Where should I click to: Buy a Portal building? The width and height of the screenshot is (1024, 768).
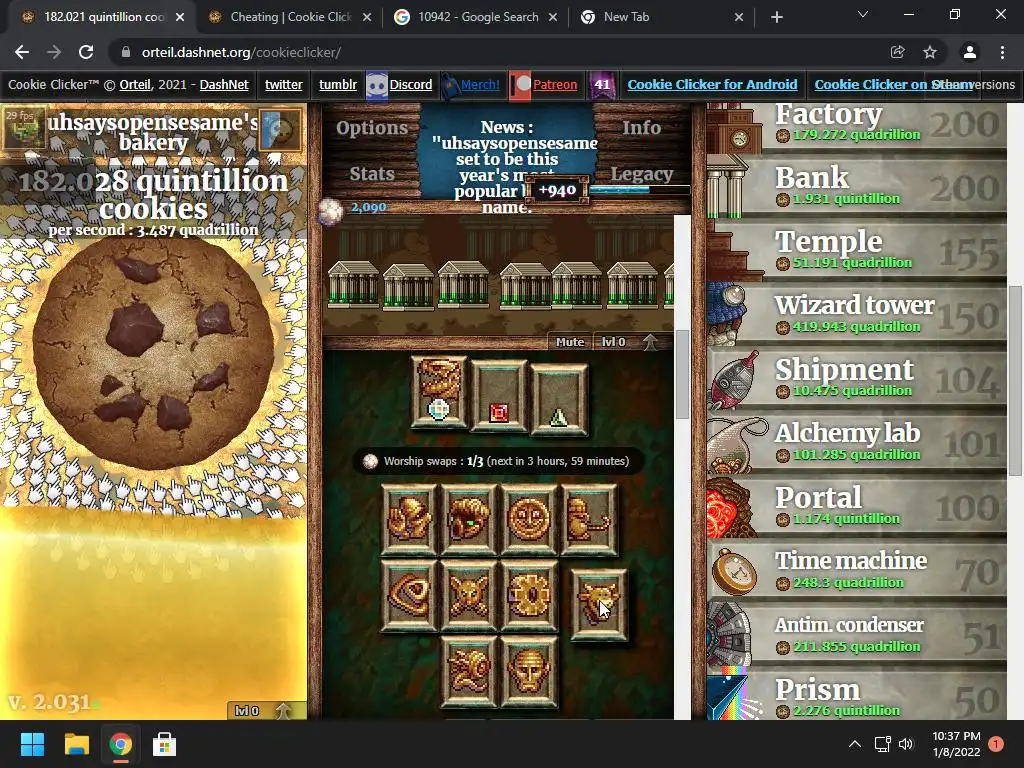857,506
